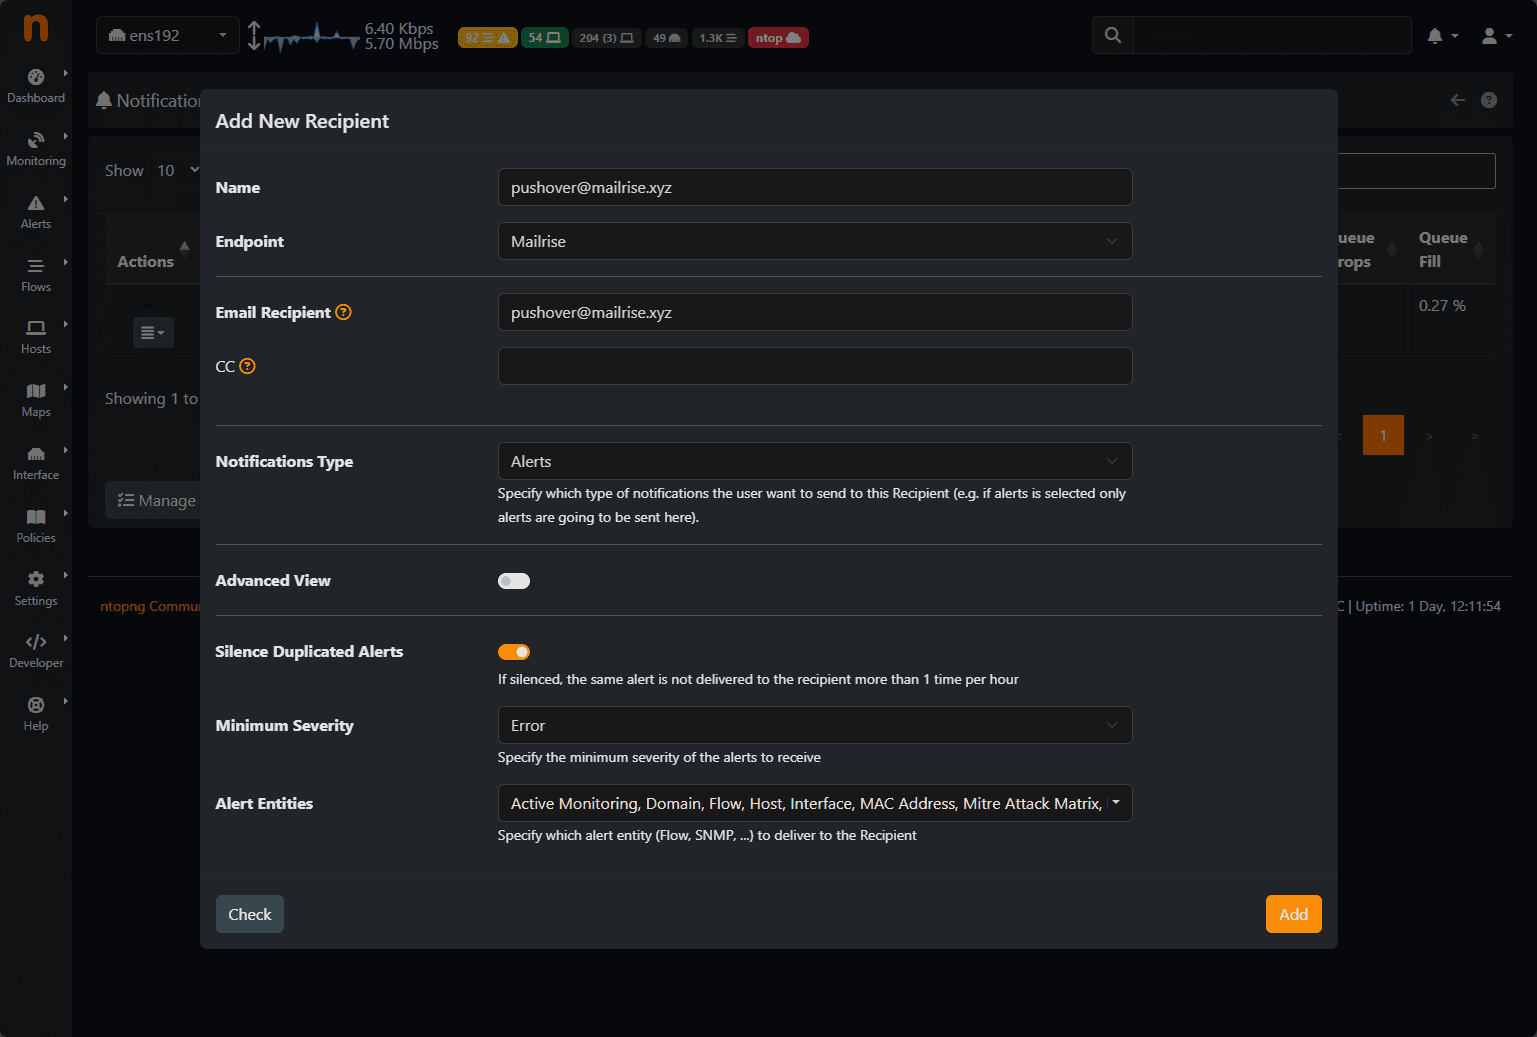Disable Silence Duplicated Alerts
The image size is (1537, 1037).
point(514,651)
